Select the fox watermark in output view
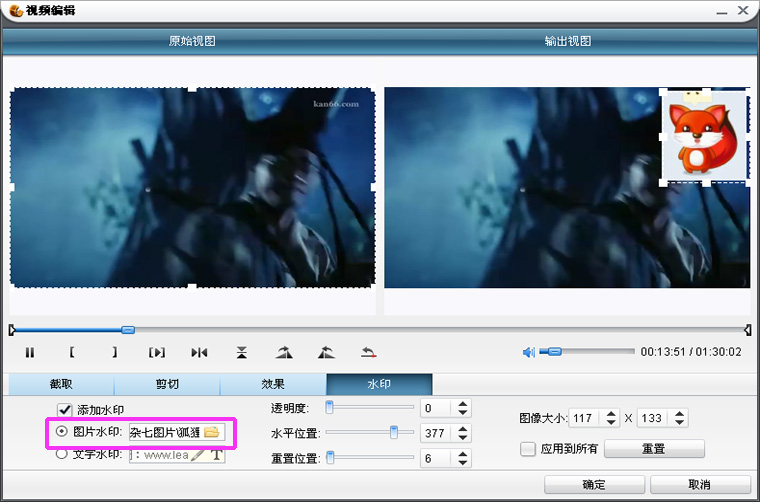The width and height of the screenshot is (760, 502). pyautogui.click(x=704, y=137)
